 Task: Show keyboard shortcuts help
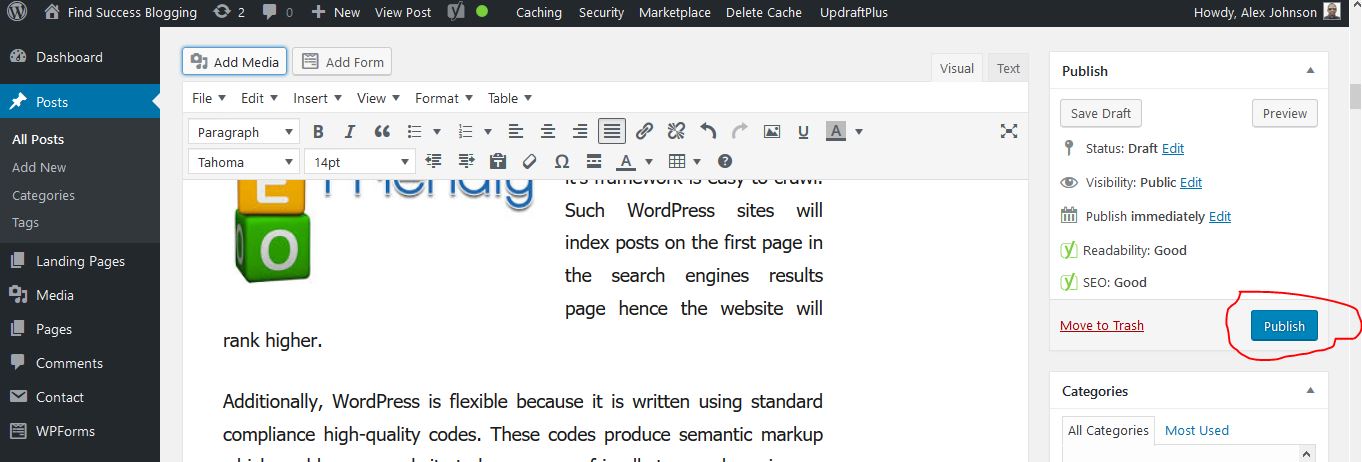click(x=726, y=161)
